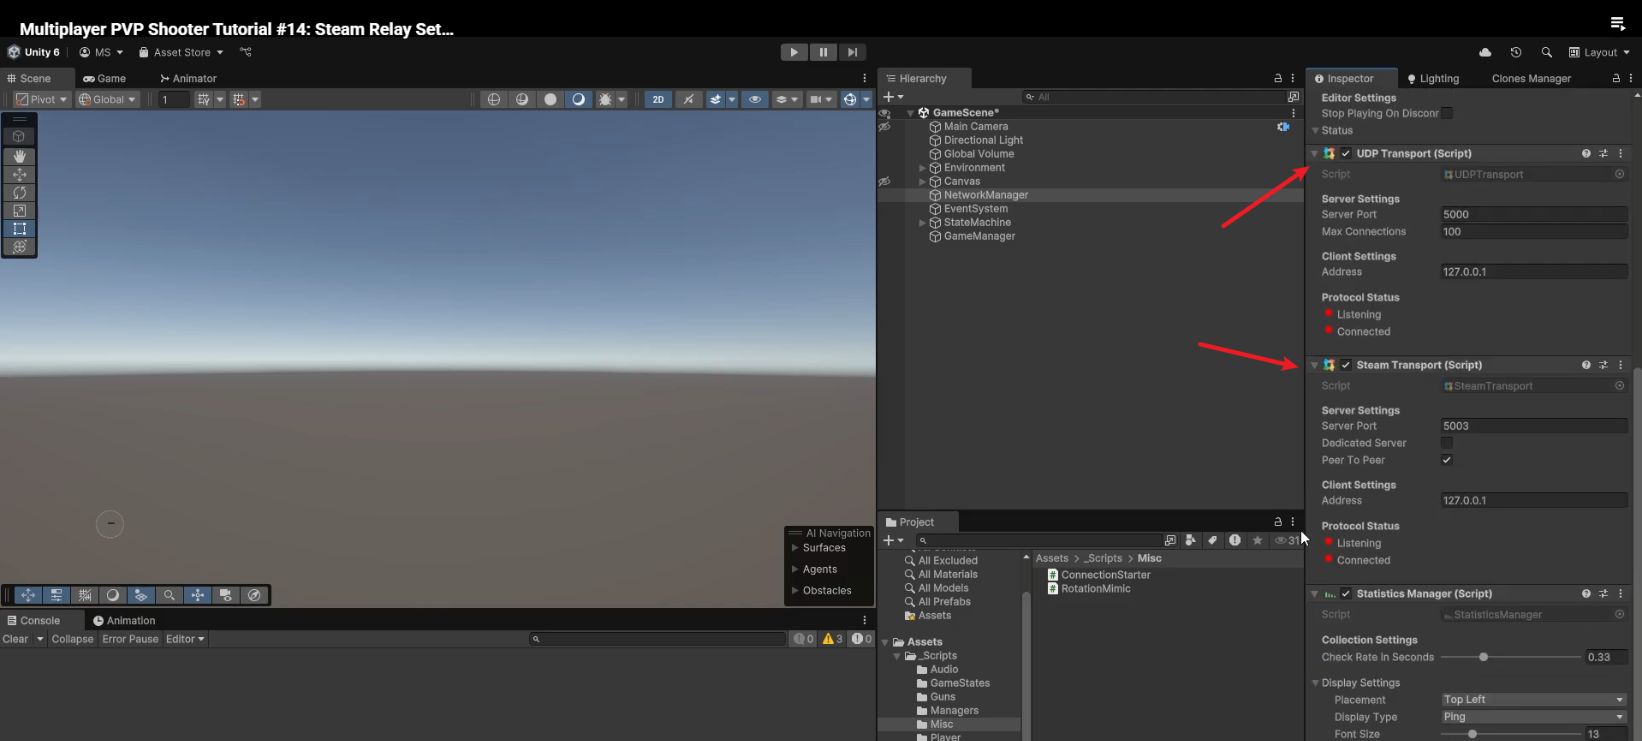This screenshot has width=1642, height=741.
Task: Select wireframe draw mode icon
Action: 494,99
